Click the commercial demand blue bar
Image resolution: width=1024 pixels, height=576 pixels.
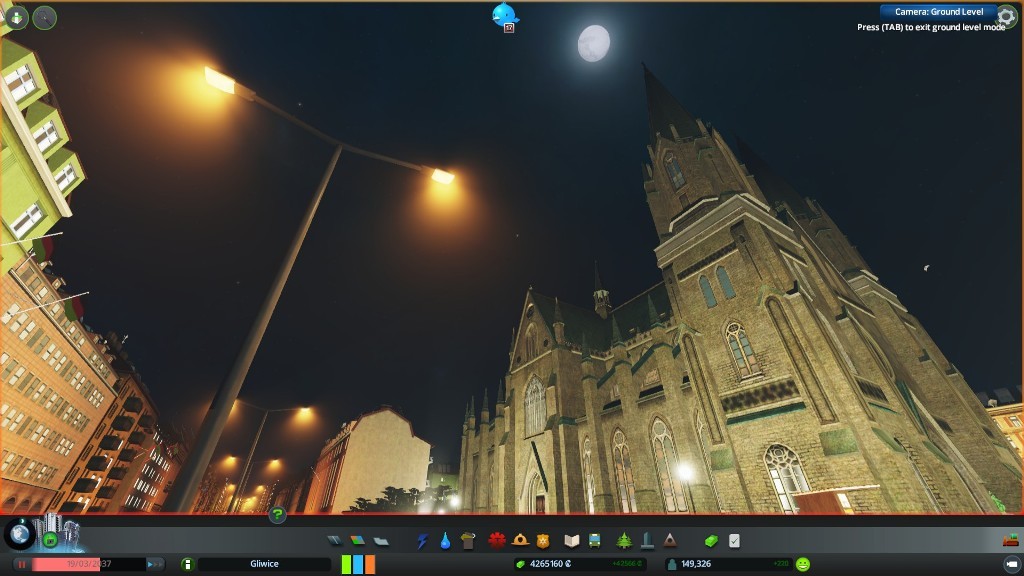(x=358, y=564)
